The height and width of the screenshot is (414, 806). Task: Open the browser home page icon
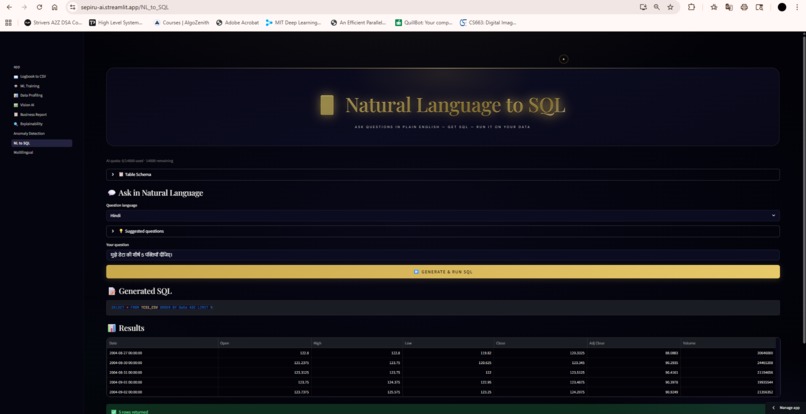click(x=54, y=7)
